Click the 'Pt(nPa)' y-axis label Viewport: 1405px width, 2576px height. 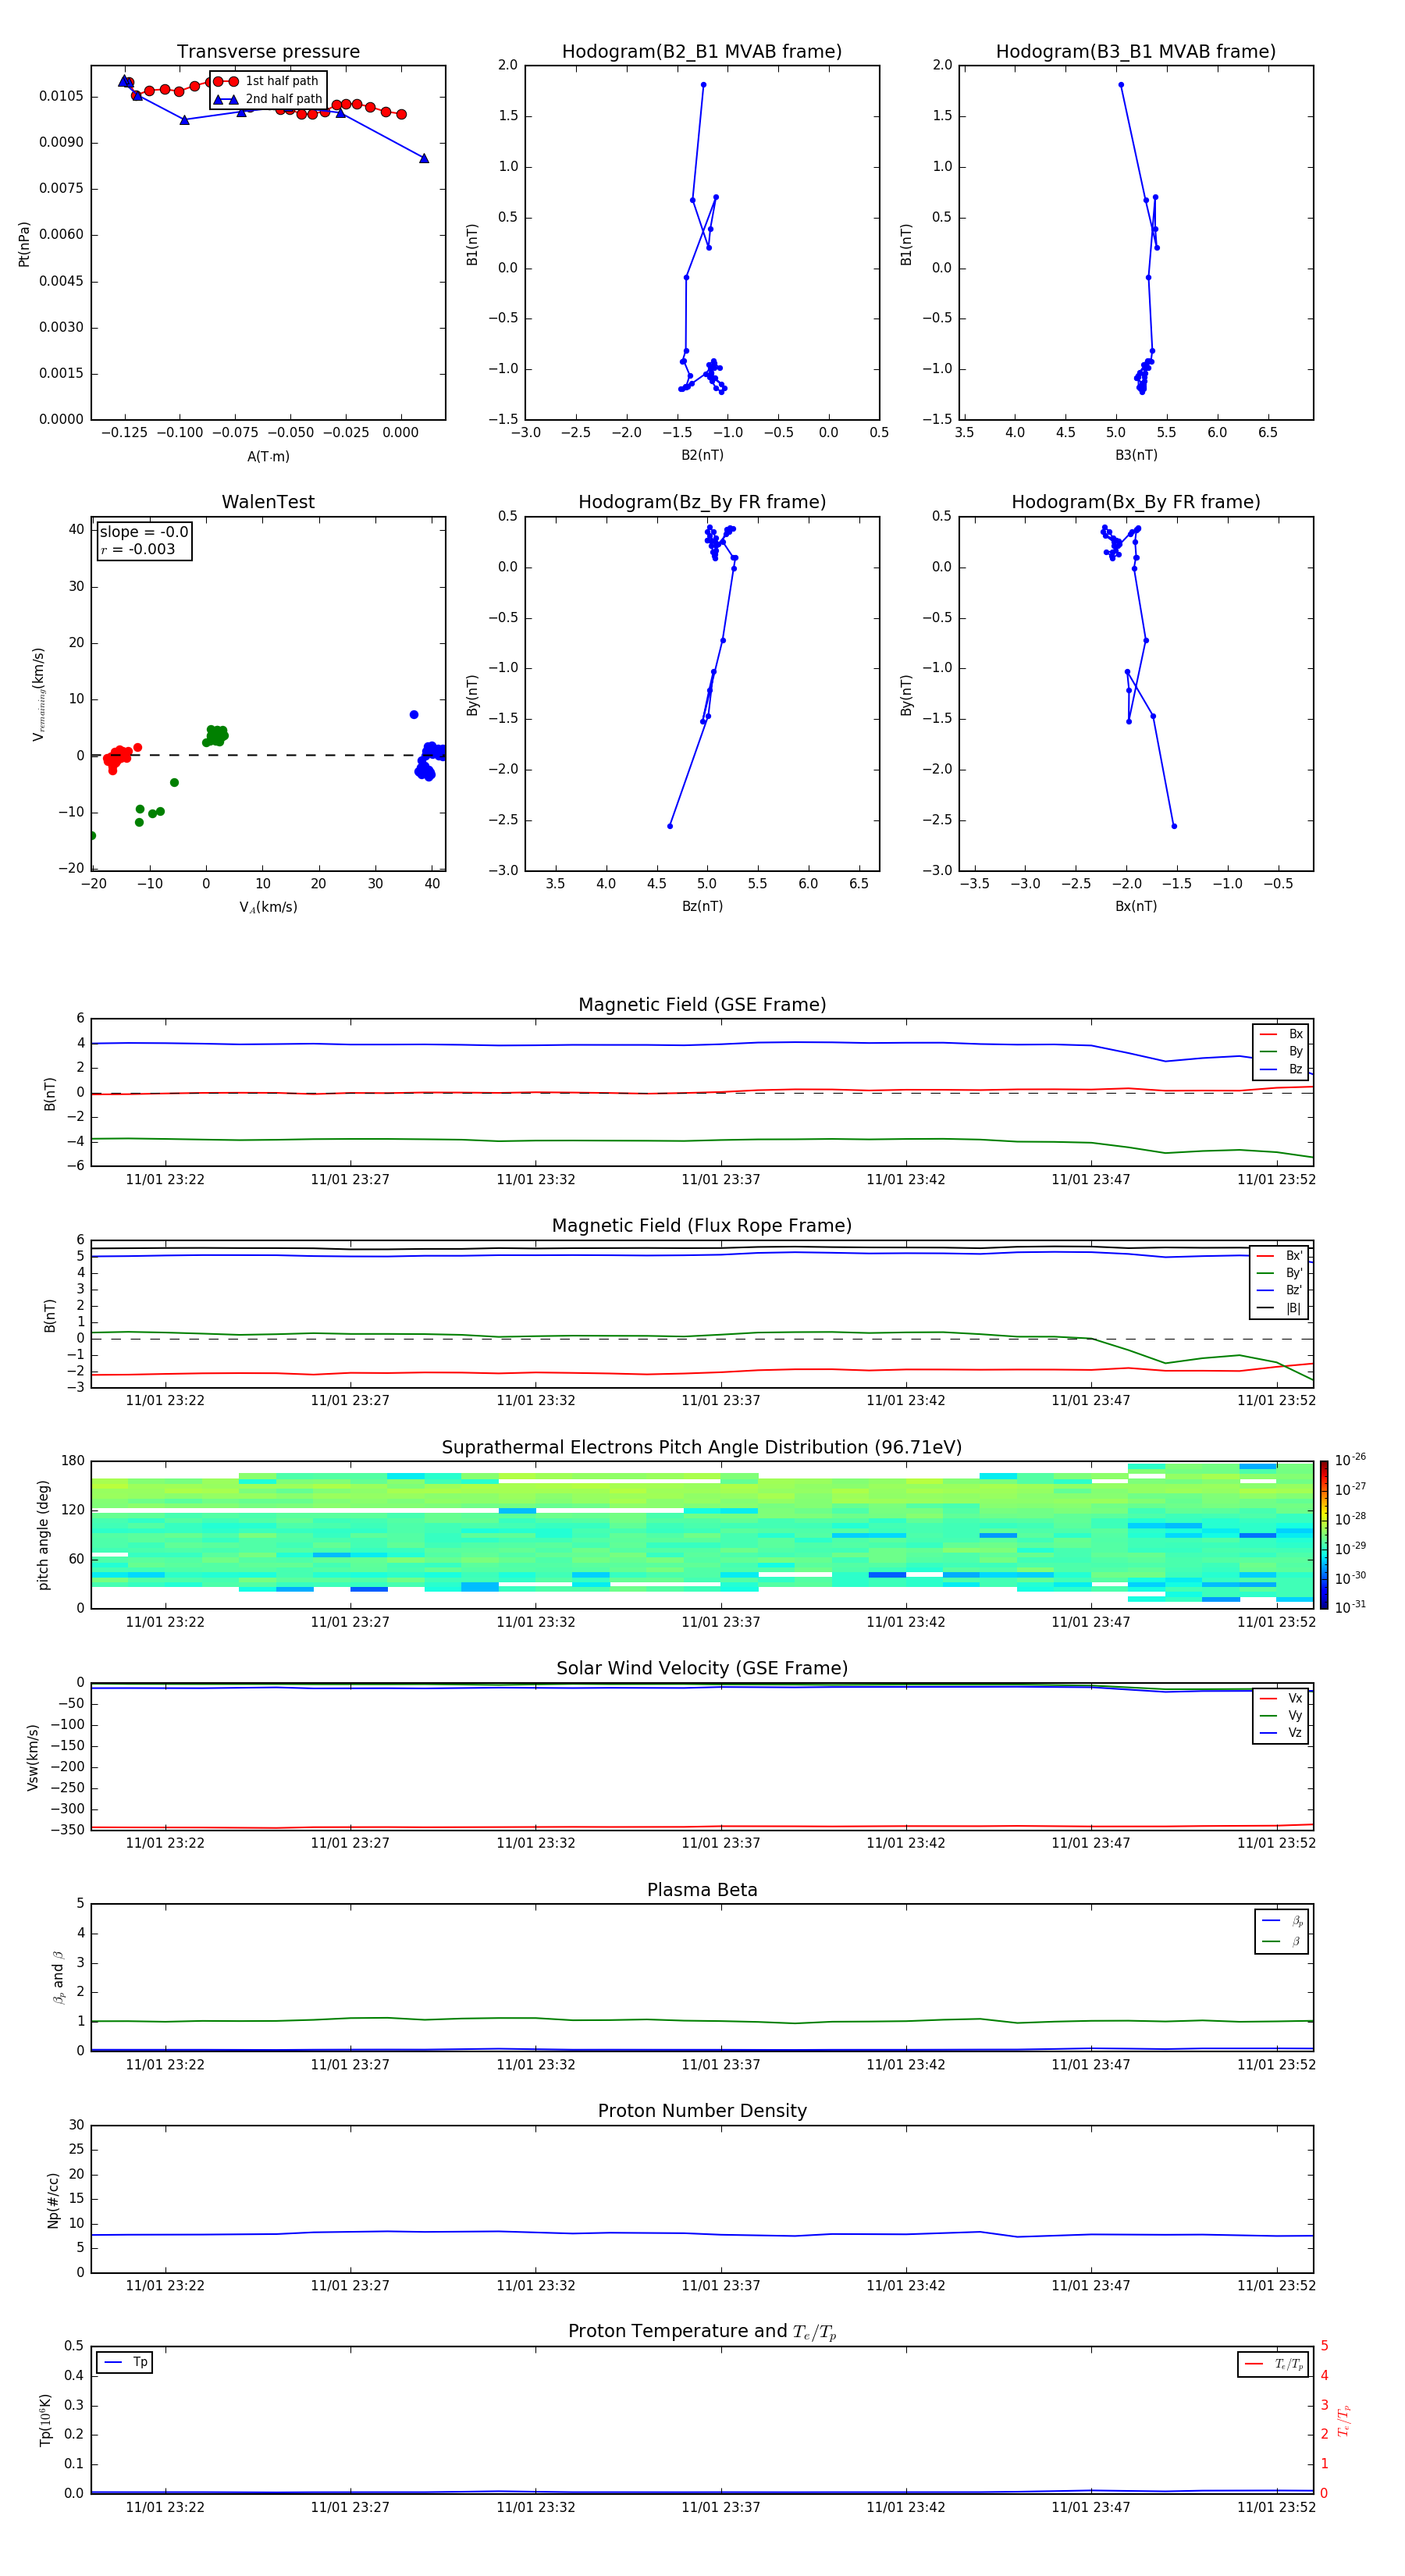tap(24, 243)
